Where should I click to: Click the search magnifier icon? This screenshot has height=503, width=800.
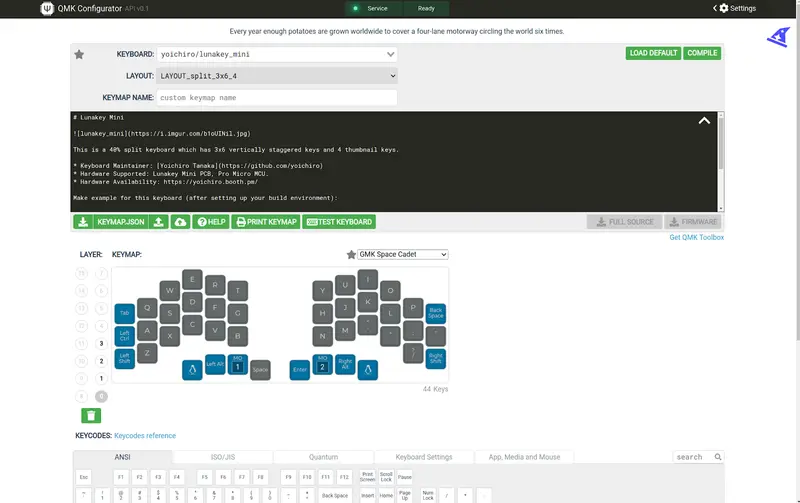[718, 457]
